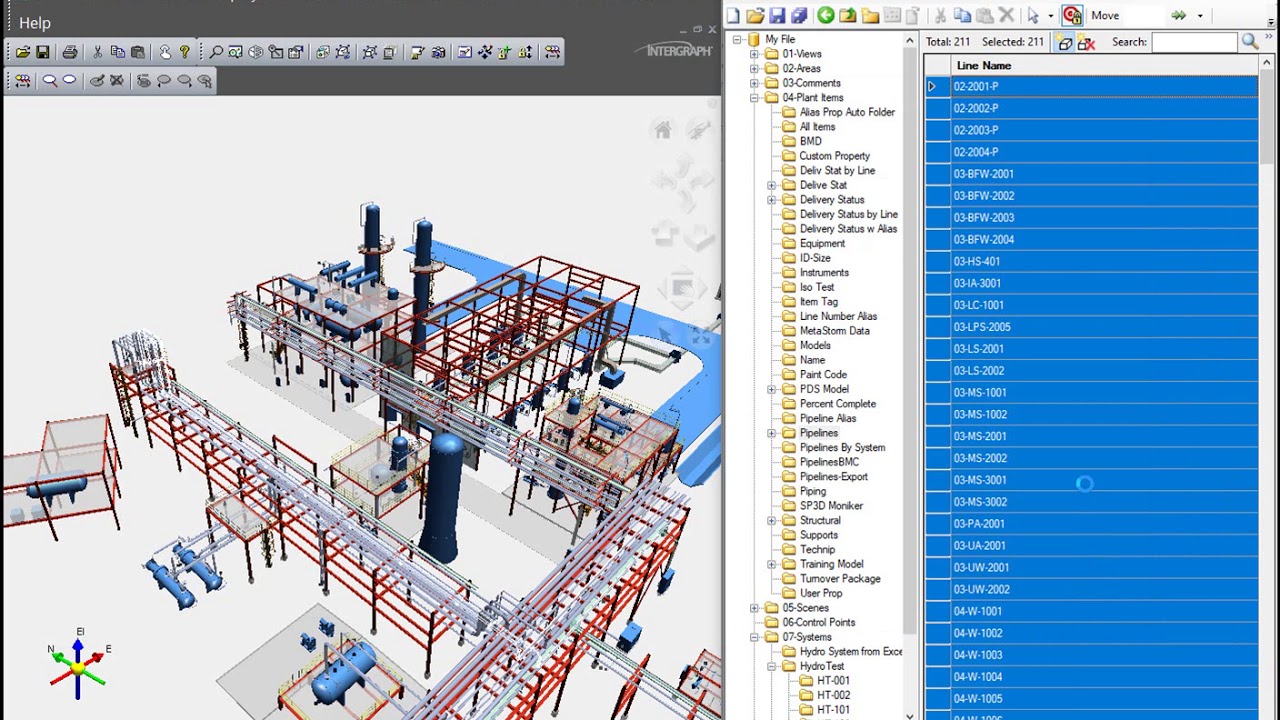Click the green double-arrow Move icon

coord(1179,15)
